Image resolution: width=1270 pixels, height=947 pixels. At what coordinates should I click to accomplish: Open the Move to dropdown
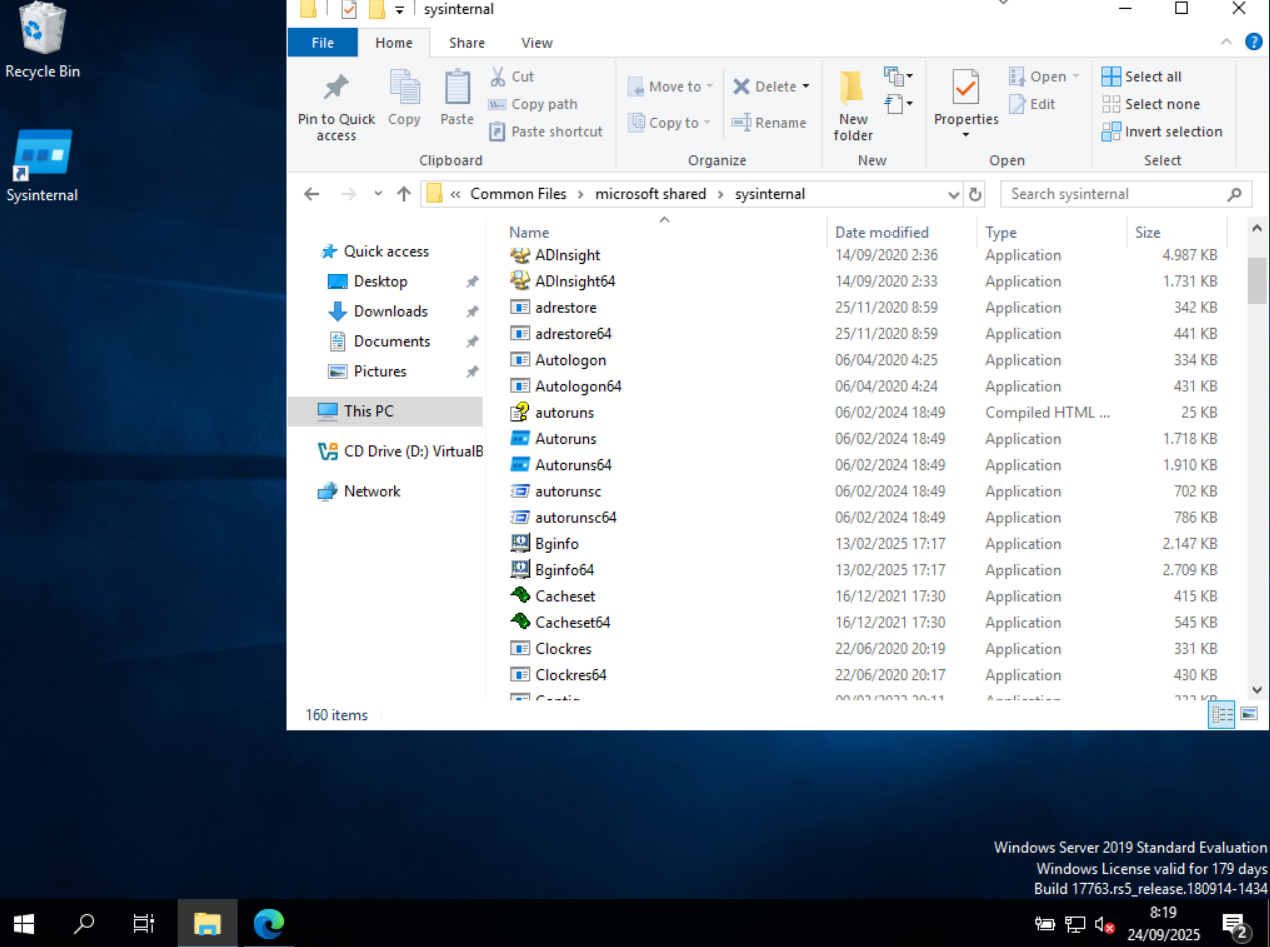[x=671, y=87]
